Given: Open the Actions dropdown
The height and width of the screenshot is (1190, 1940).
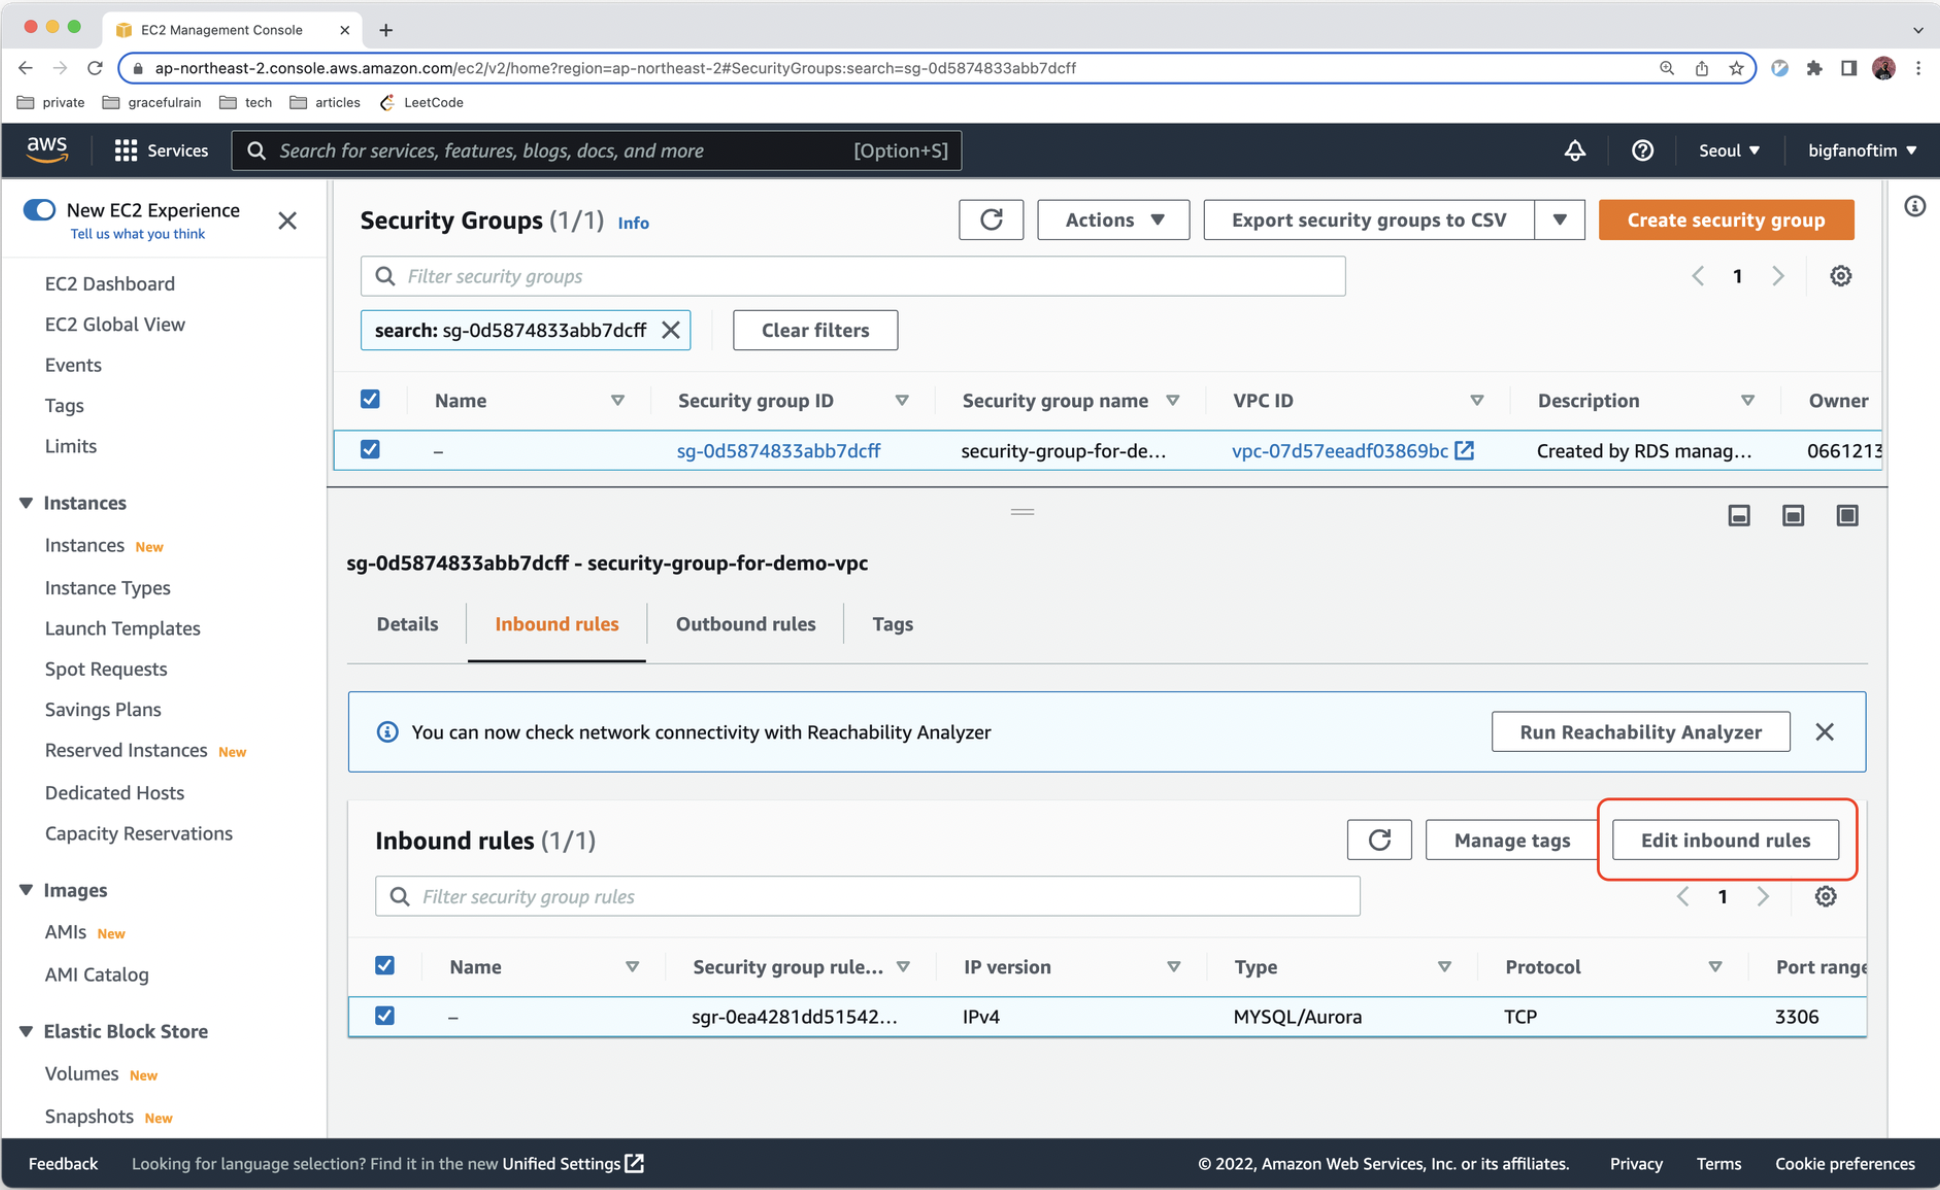Looking at the screenshot, I should (x=1113, y=220).
